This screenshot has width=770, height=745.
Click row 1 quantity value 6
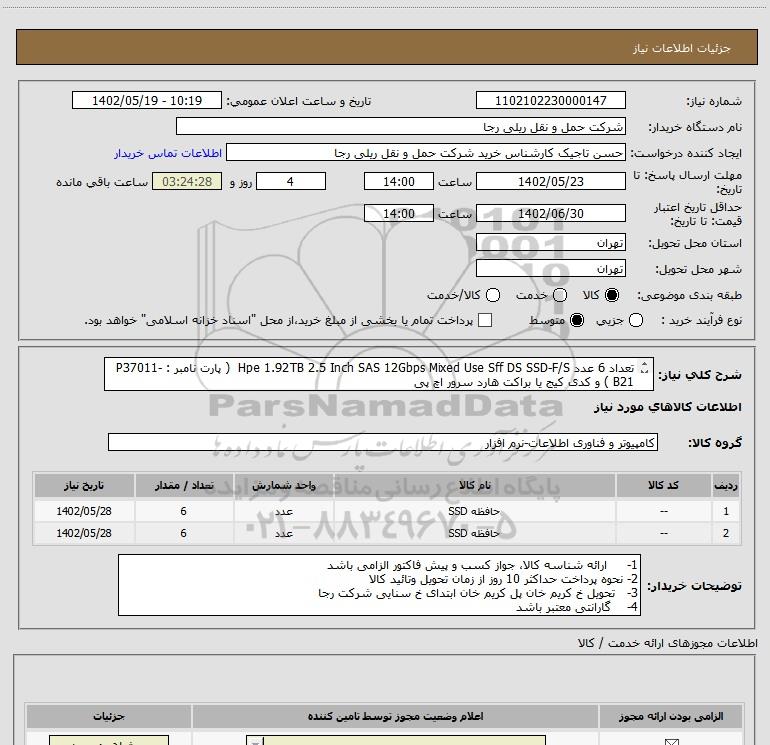coord(183,511)
